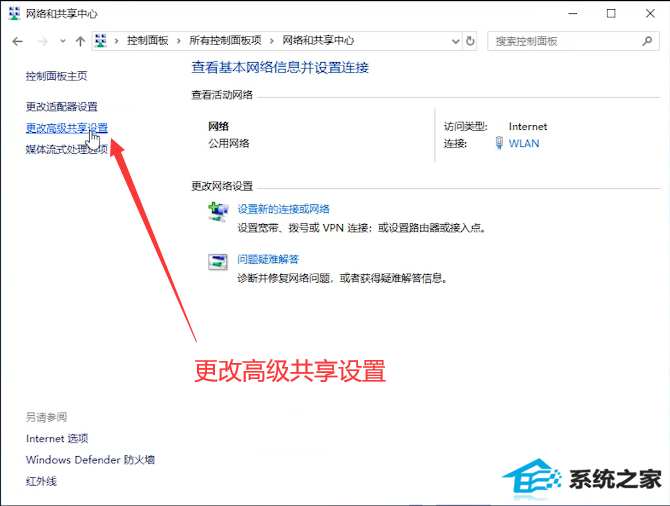670x506 pixels.
Task: Expand chevron after the address bar network icon
Action: 116,41
